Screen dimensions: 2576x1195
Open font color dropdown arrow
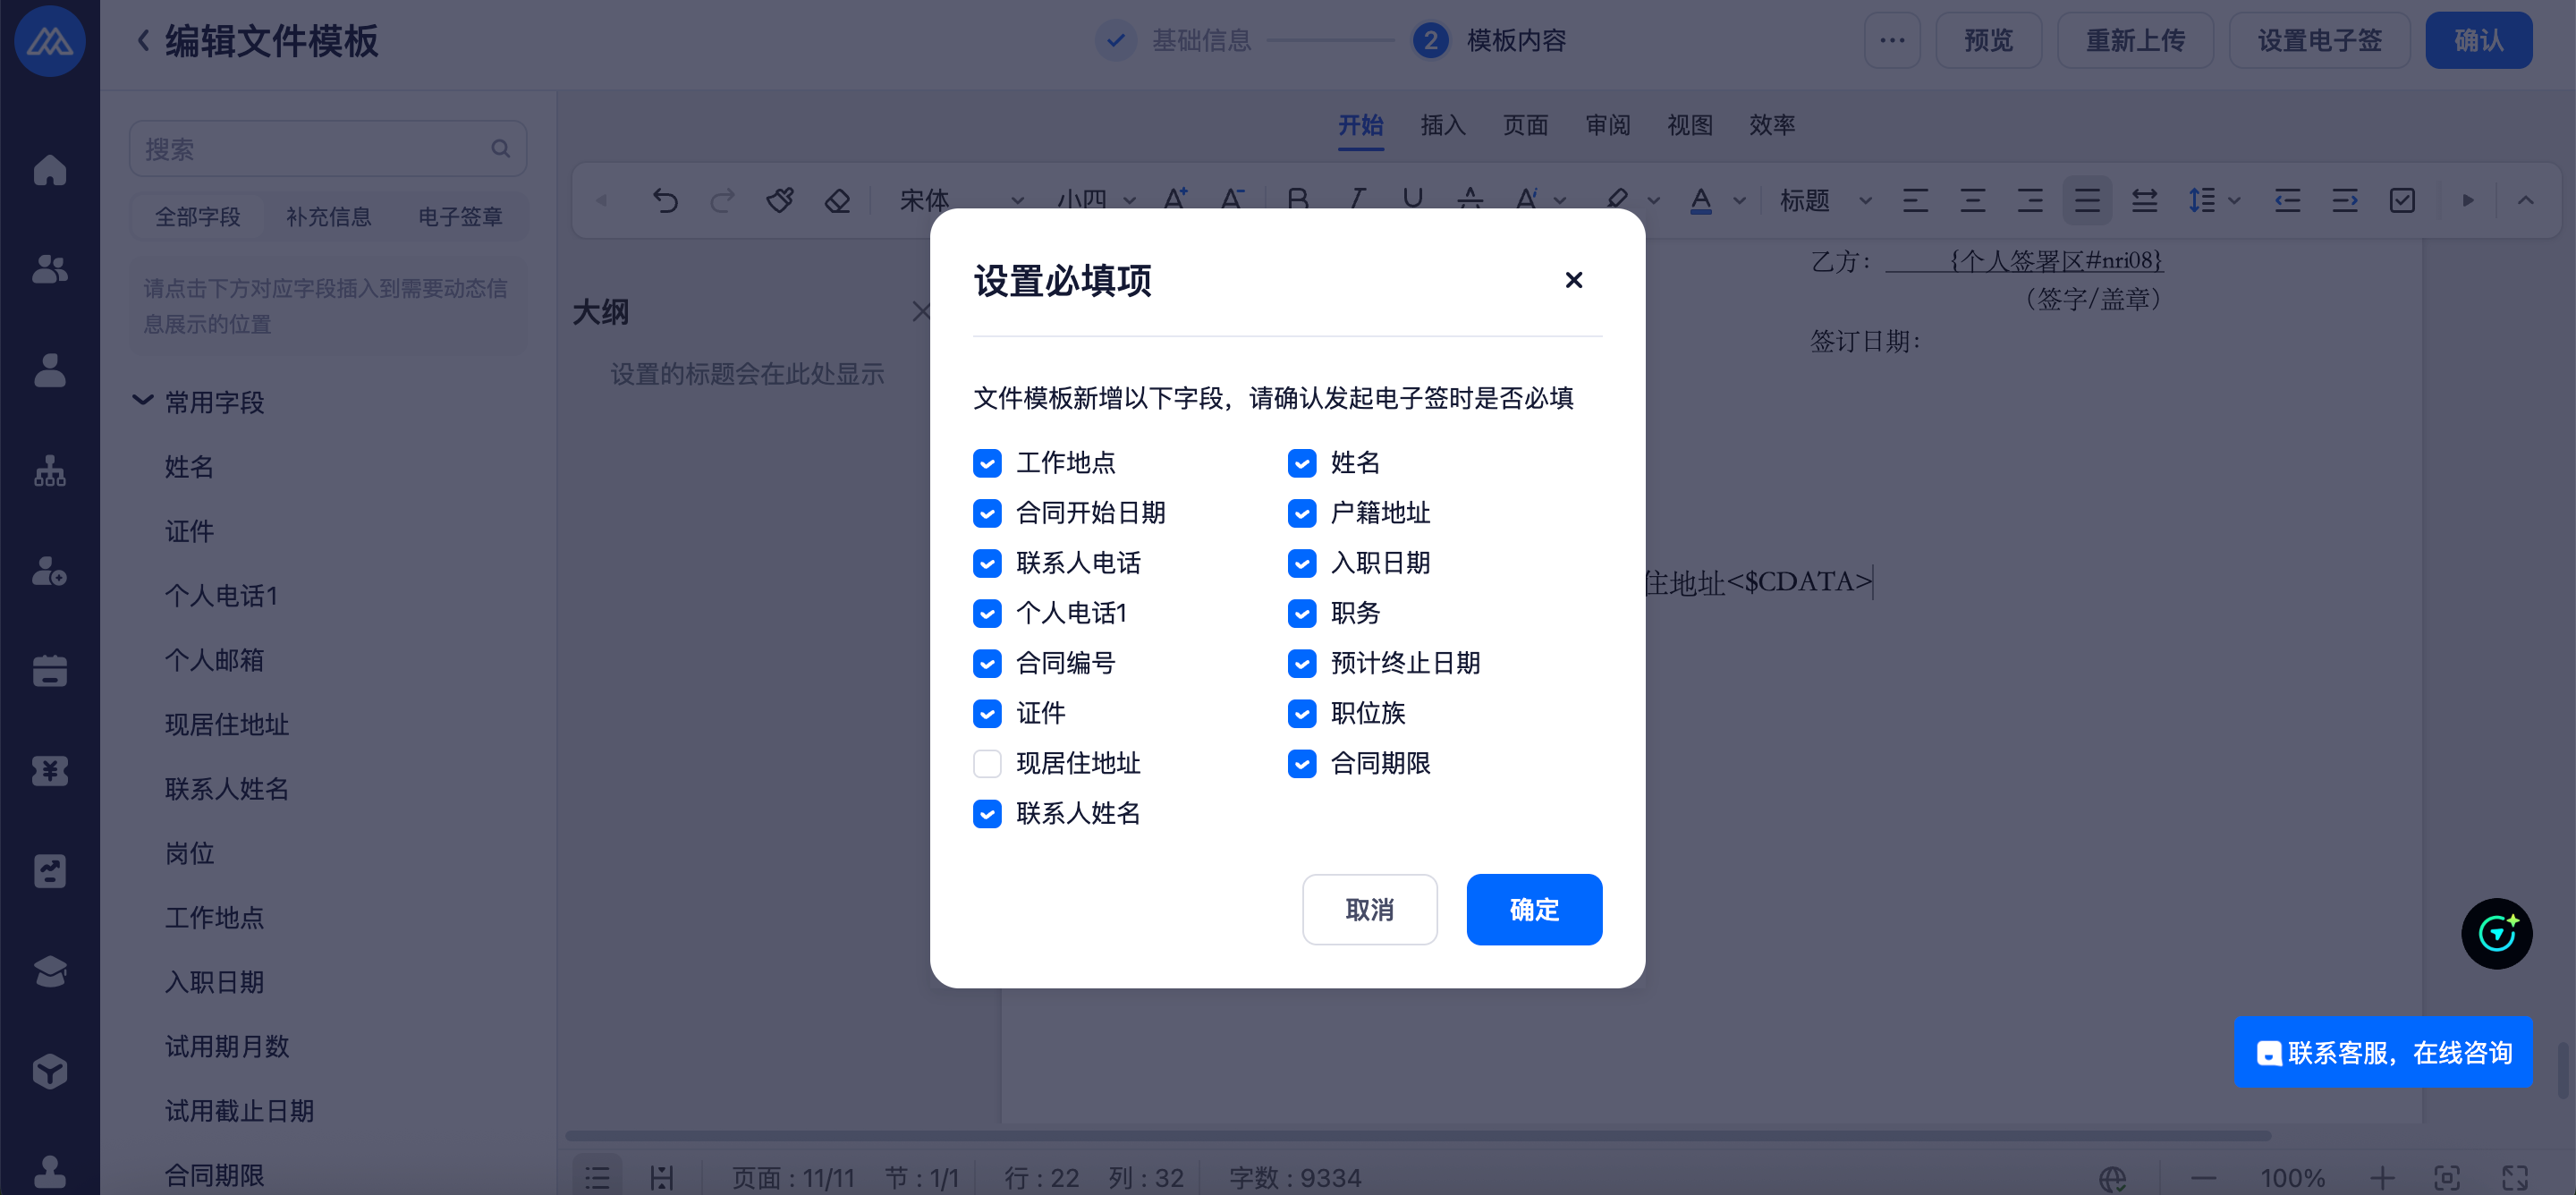coord(1740,201)
